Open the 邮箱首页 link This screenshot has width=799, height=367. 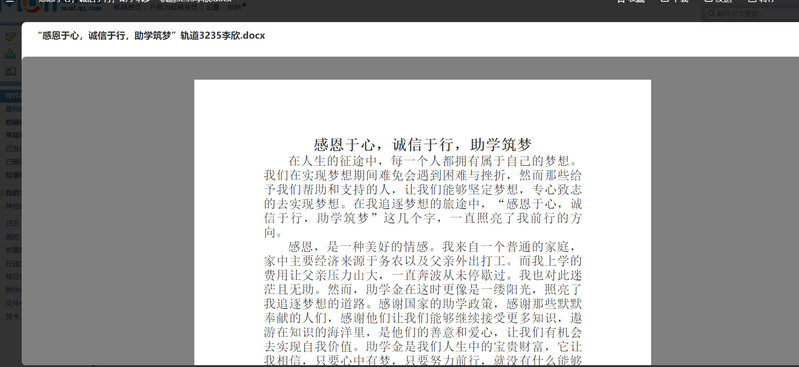tap(128, 8)
